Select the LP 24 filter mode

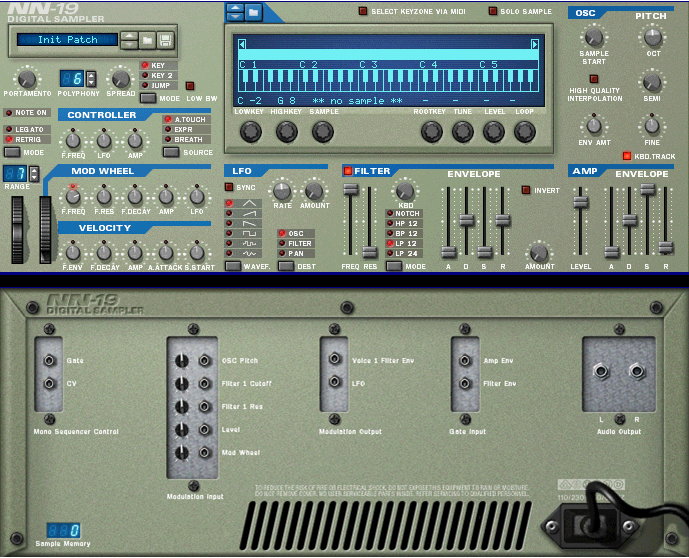(404, 254)
